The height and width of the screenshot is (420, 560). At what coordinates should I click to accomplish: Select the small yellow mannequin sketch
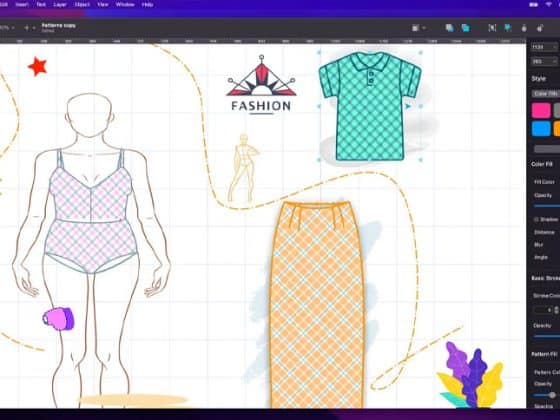click(243, 168)
